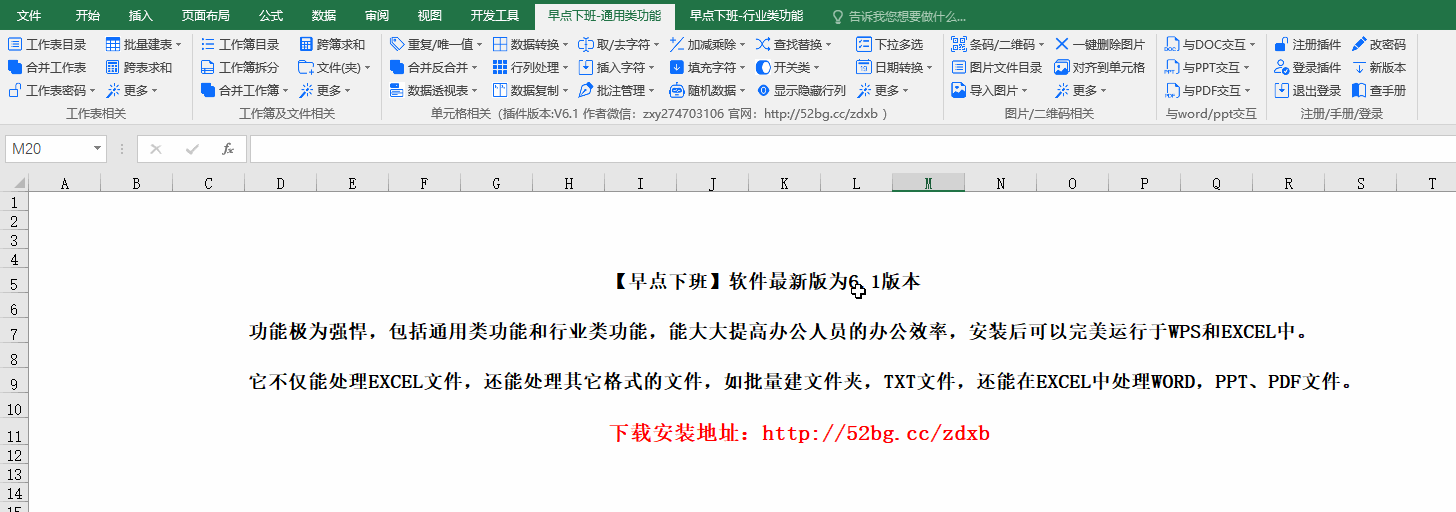Switch to the 审阅 Review tab

click(x=377, y=16)
